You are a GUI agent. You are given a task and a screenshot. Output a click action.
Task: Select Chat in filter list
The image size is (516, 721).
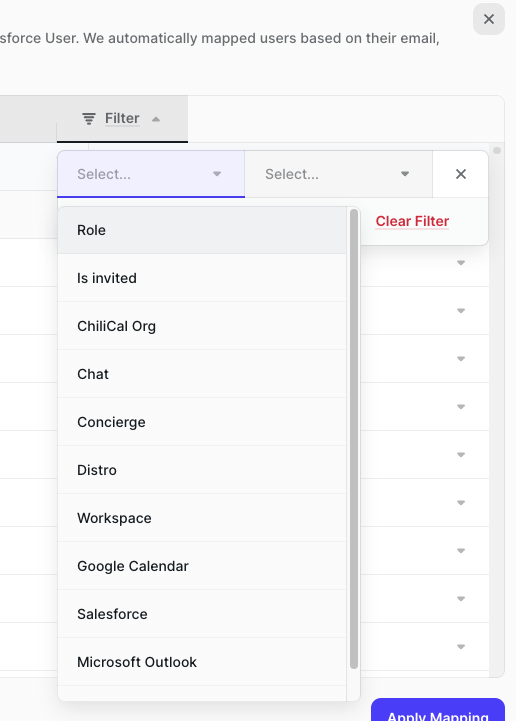(x=202, y=374)
